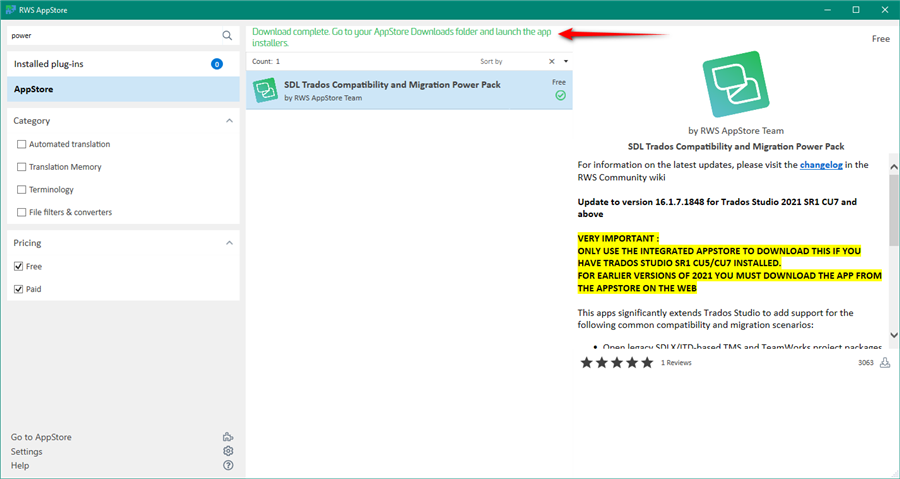Minimize the RWS AppStore window
Image resolution: width=900 pixels, height=479 pixels.
pyautogui.click(x=828, y=10)
